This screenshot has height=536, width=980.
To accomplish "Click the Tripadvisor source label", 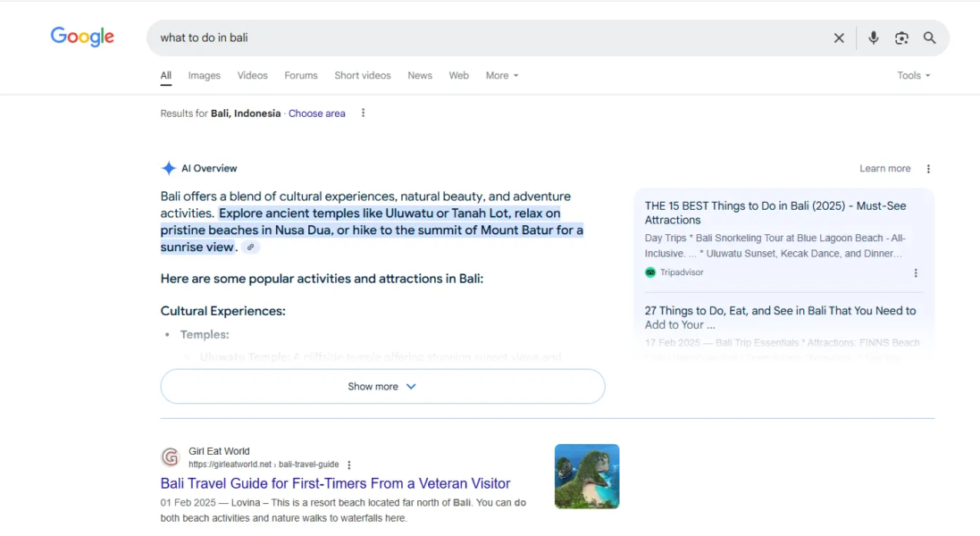I will coord(681,272).
